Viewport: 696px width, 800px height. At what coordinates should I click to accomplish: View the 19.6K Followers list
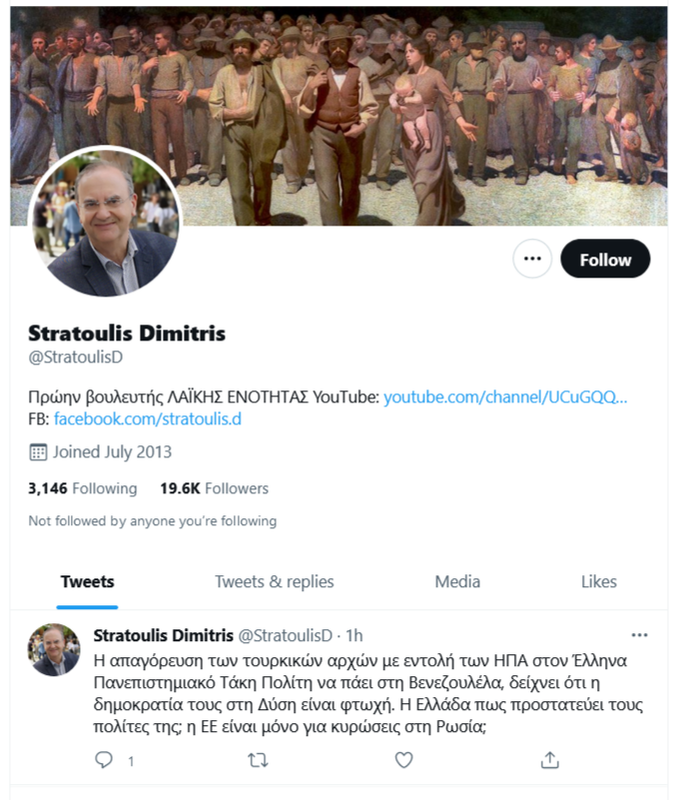point(214,488)
